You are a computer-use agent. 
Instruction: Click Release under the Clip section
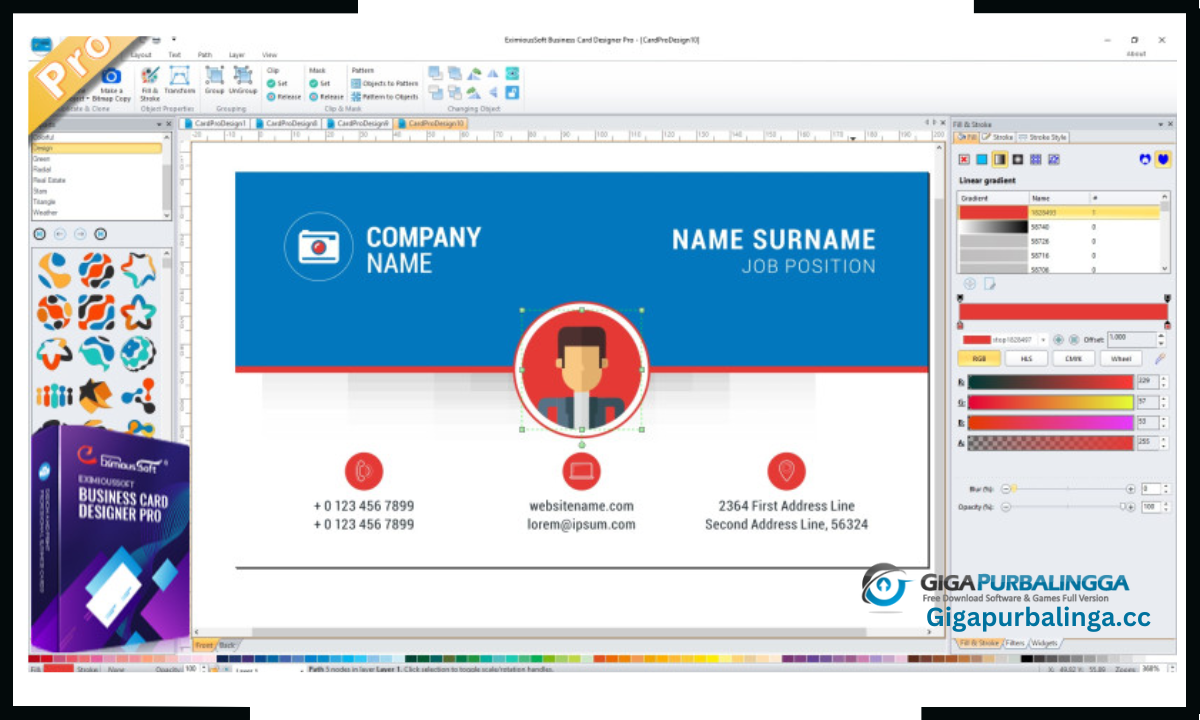(283, 97)
